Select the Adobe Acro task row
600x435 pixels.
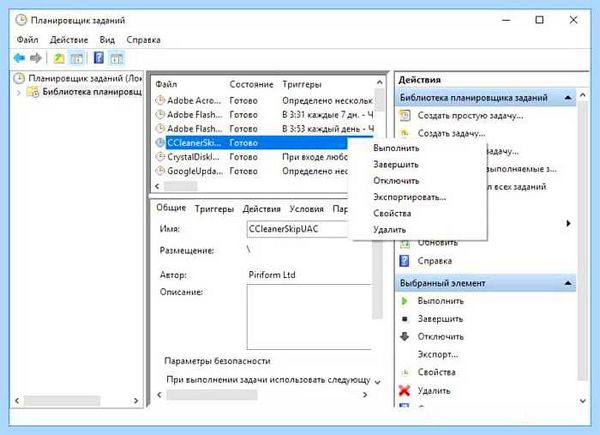pos(264,101)
